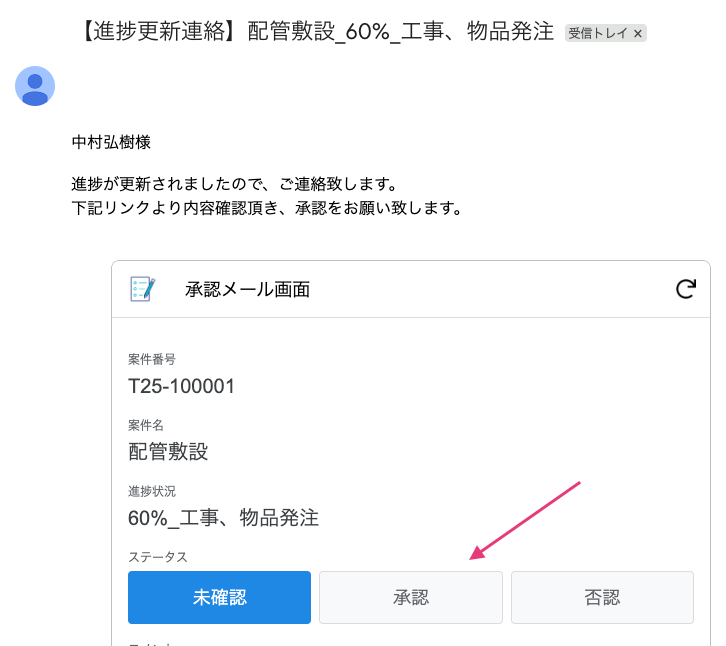Click the 承認メール画面 card title
The image size is (726, 646).
(x=247, y=289)
